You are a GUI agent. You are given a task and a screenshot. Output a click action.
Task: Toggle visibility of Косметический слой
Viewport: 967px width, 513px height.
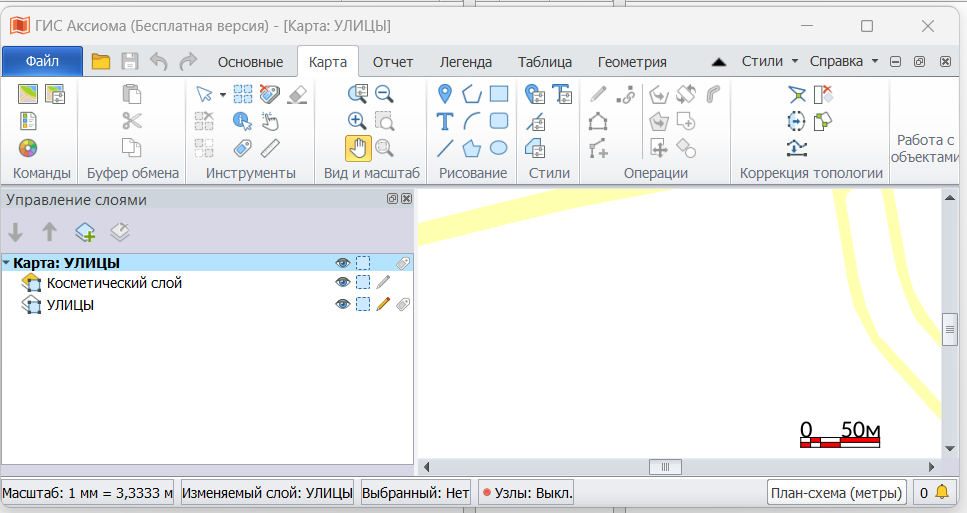(343, 283)
